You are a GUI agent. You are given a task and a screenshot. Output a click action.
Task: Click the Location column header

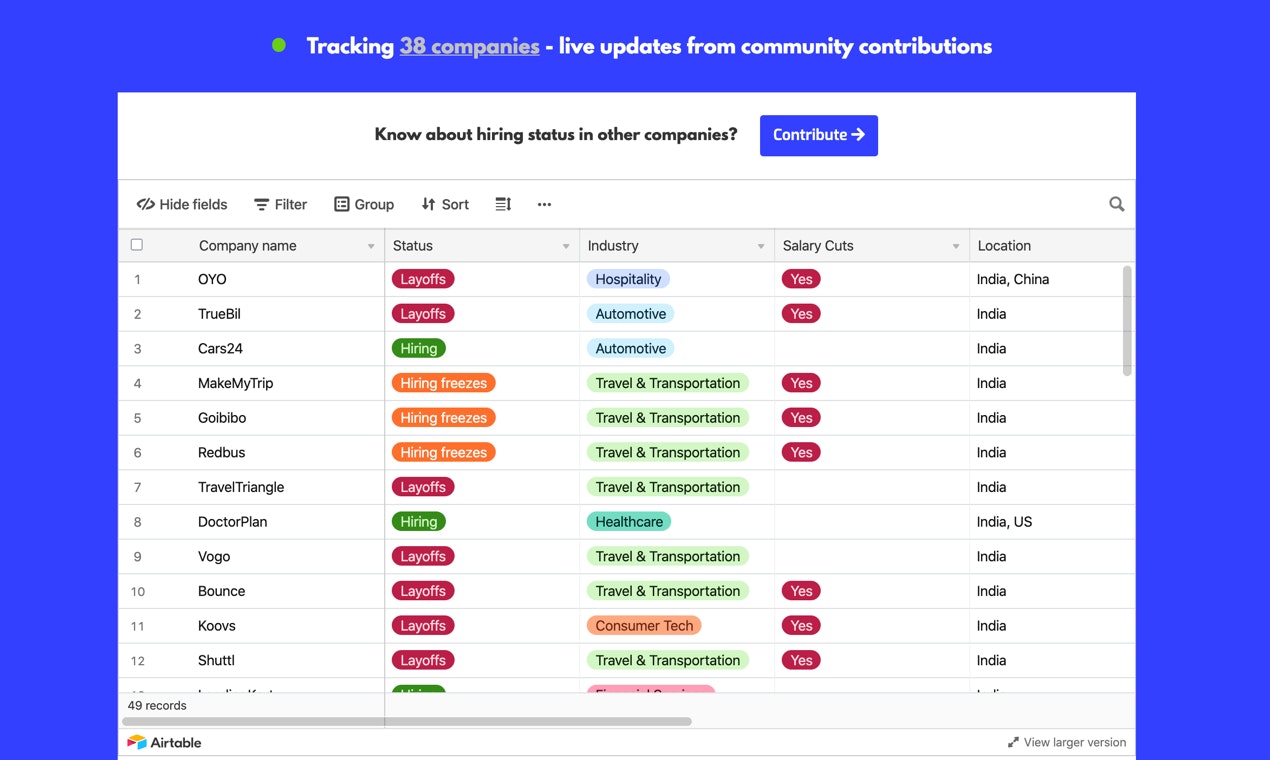pos(1052,245)
